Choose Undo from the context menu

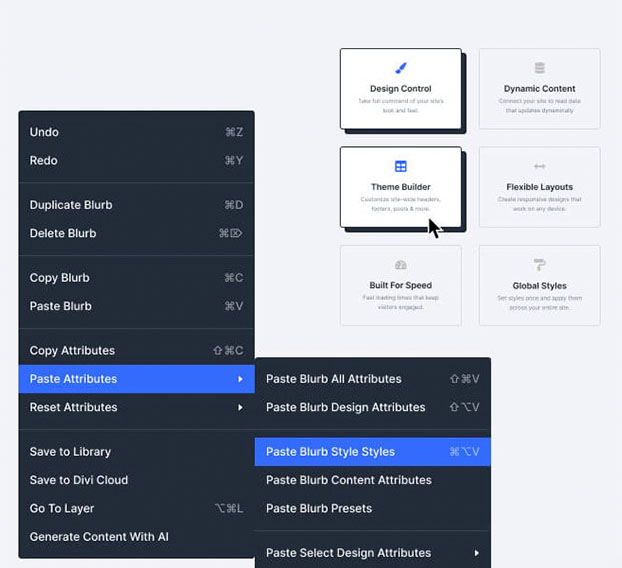pyautogui.click(x=45, y=132)
